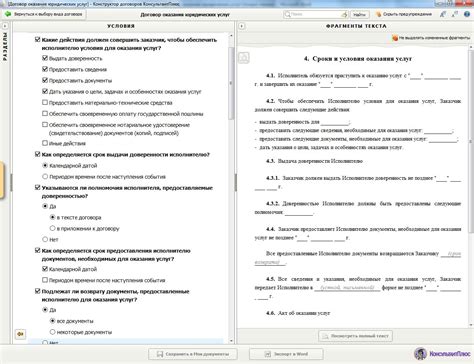This screenshot has height=364, width=474.
Task: Click the icon inside the search field's right end
Action: tap(344, 14)
